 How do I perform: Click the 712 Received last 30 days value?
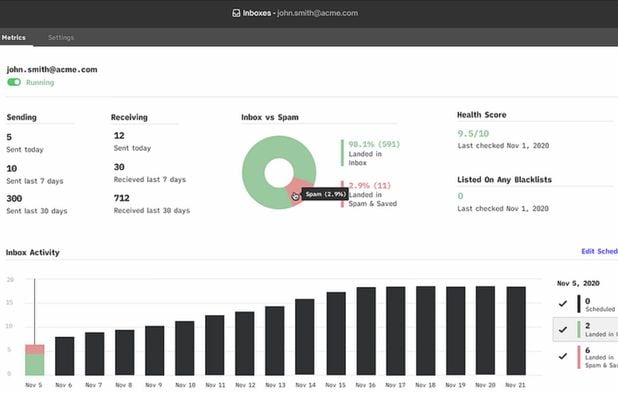pos(122,198)
